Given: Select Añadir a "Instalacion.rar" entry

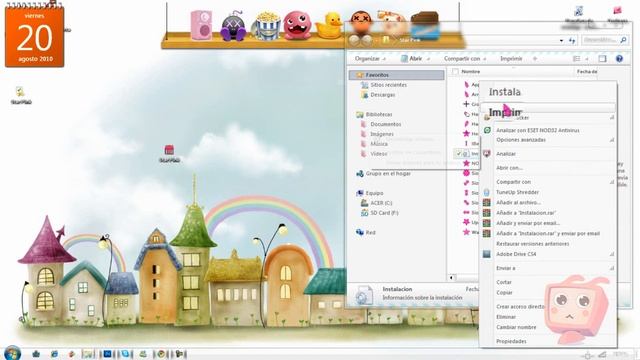Looking at the screenshot, I should coord(526,213).
